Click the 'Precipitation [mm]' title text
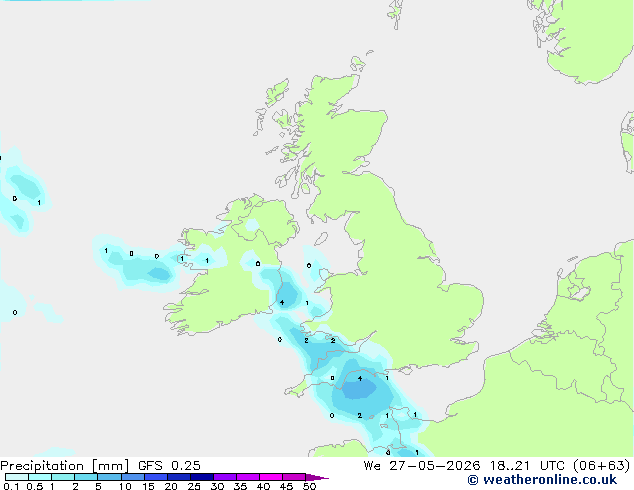The image size is (634, 490). coord(64,466)
